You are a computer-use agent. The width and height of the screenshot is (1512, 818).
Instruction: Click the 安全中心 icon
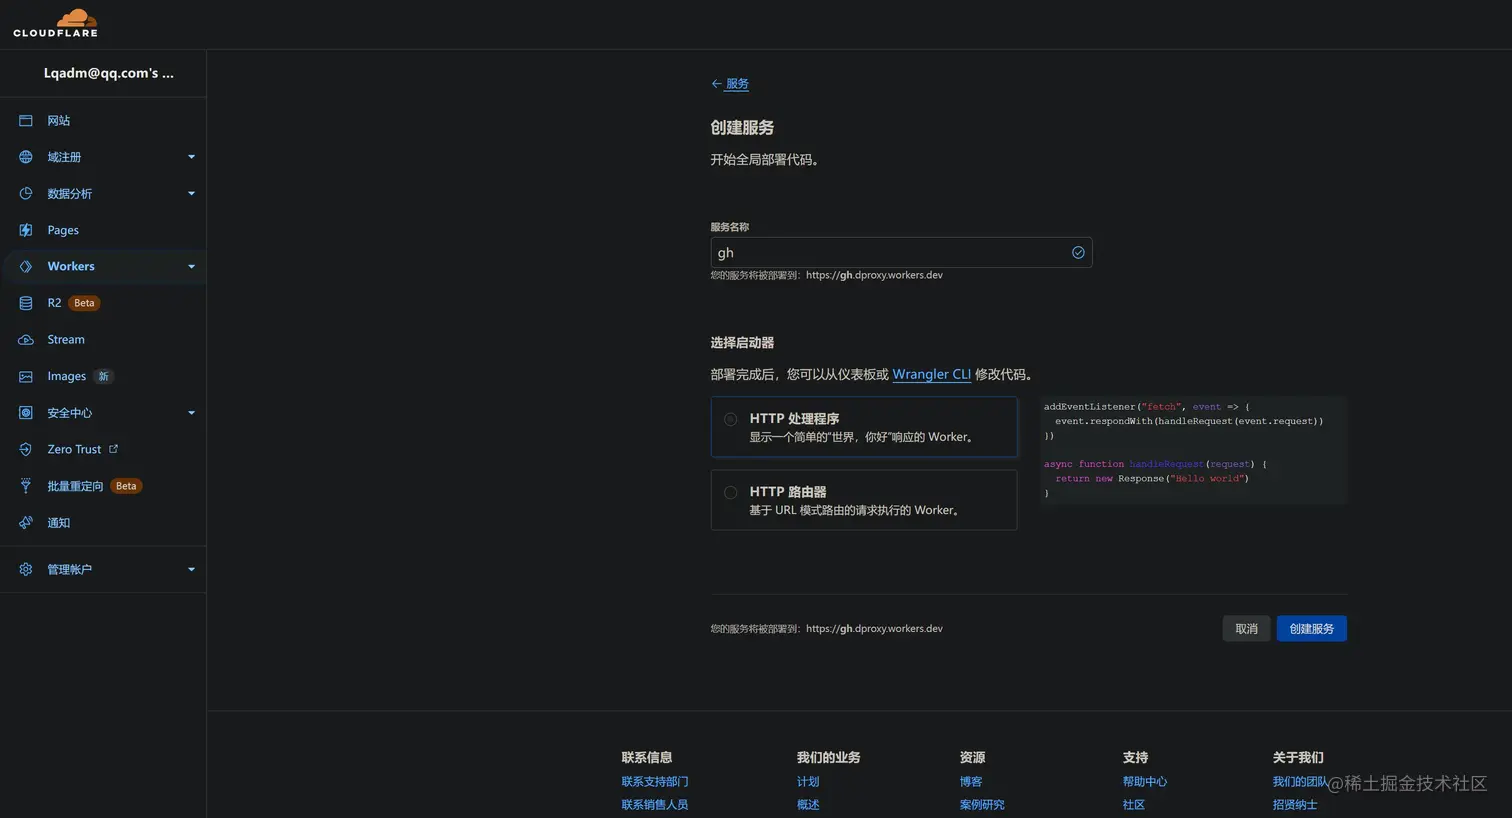click(x=26, y=413)
